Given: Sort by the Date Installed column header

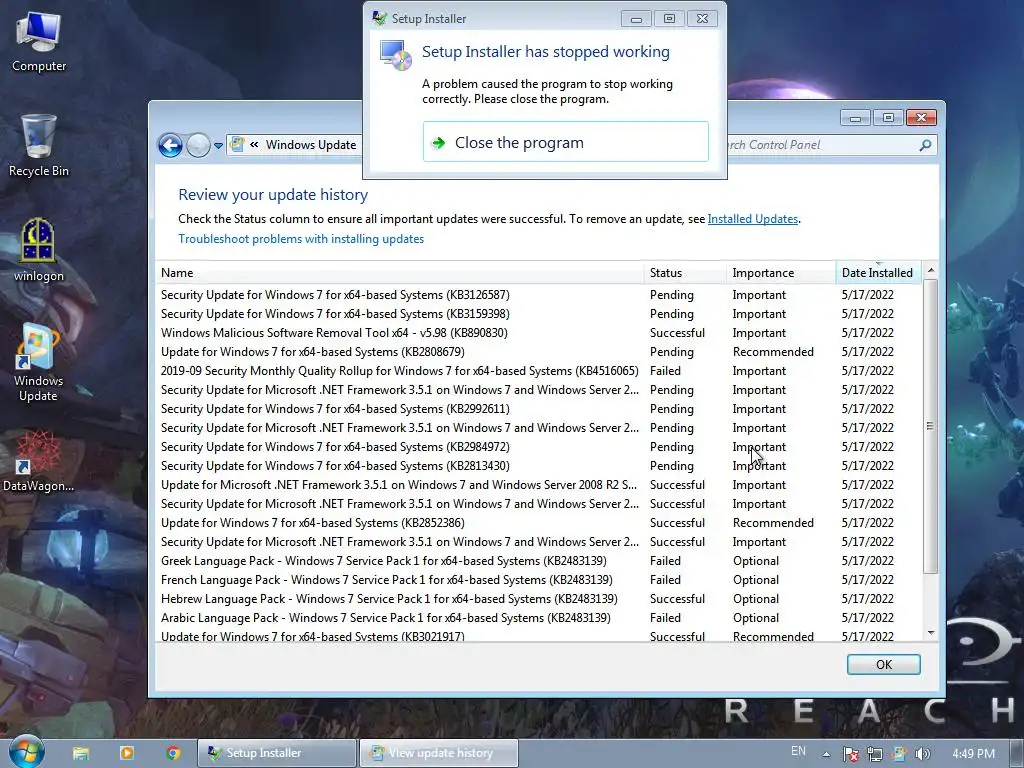Looking at the screenshot, I should point(878,273).
